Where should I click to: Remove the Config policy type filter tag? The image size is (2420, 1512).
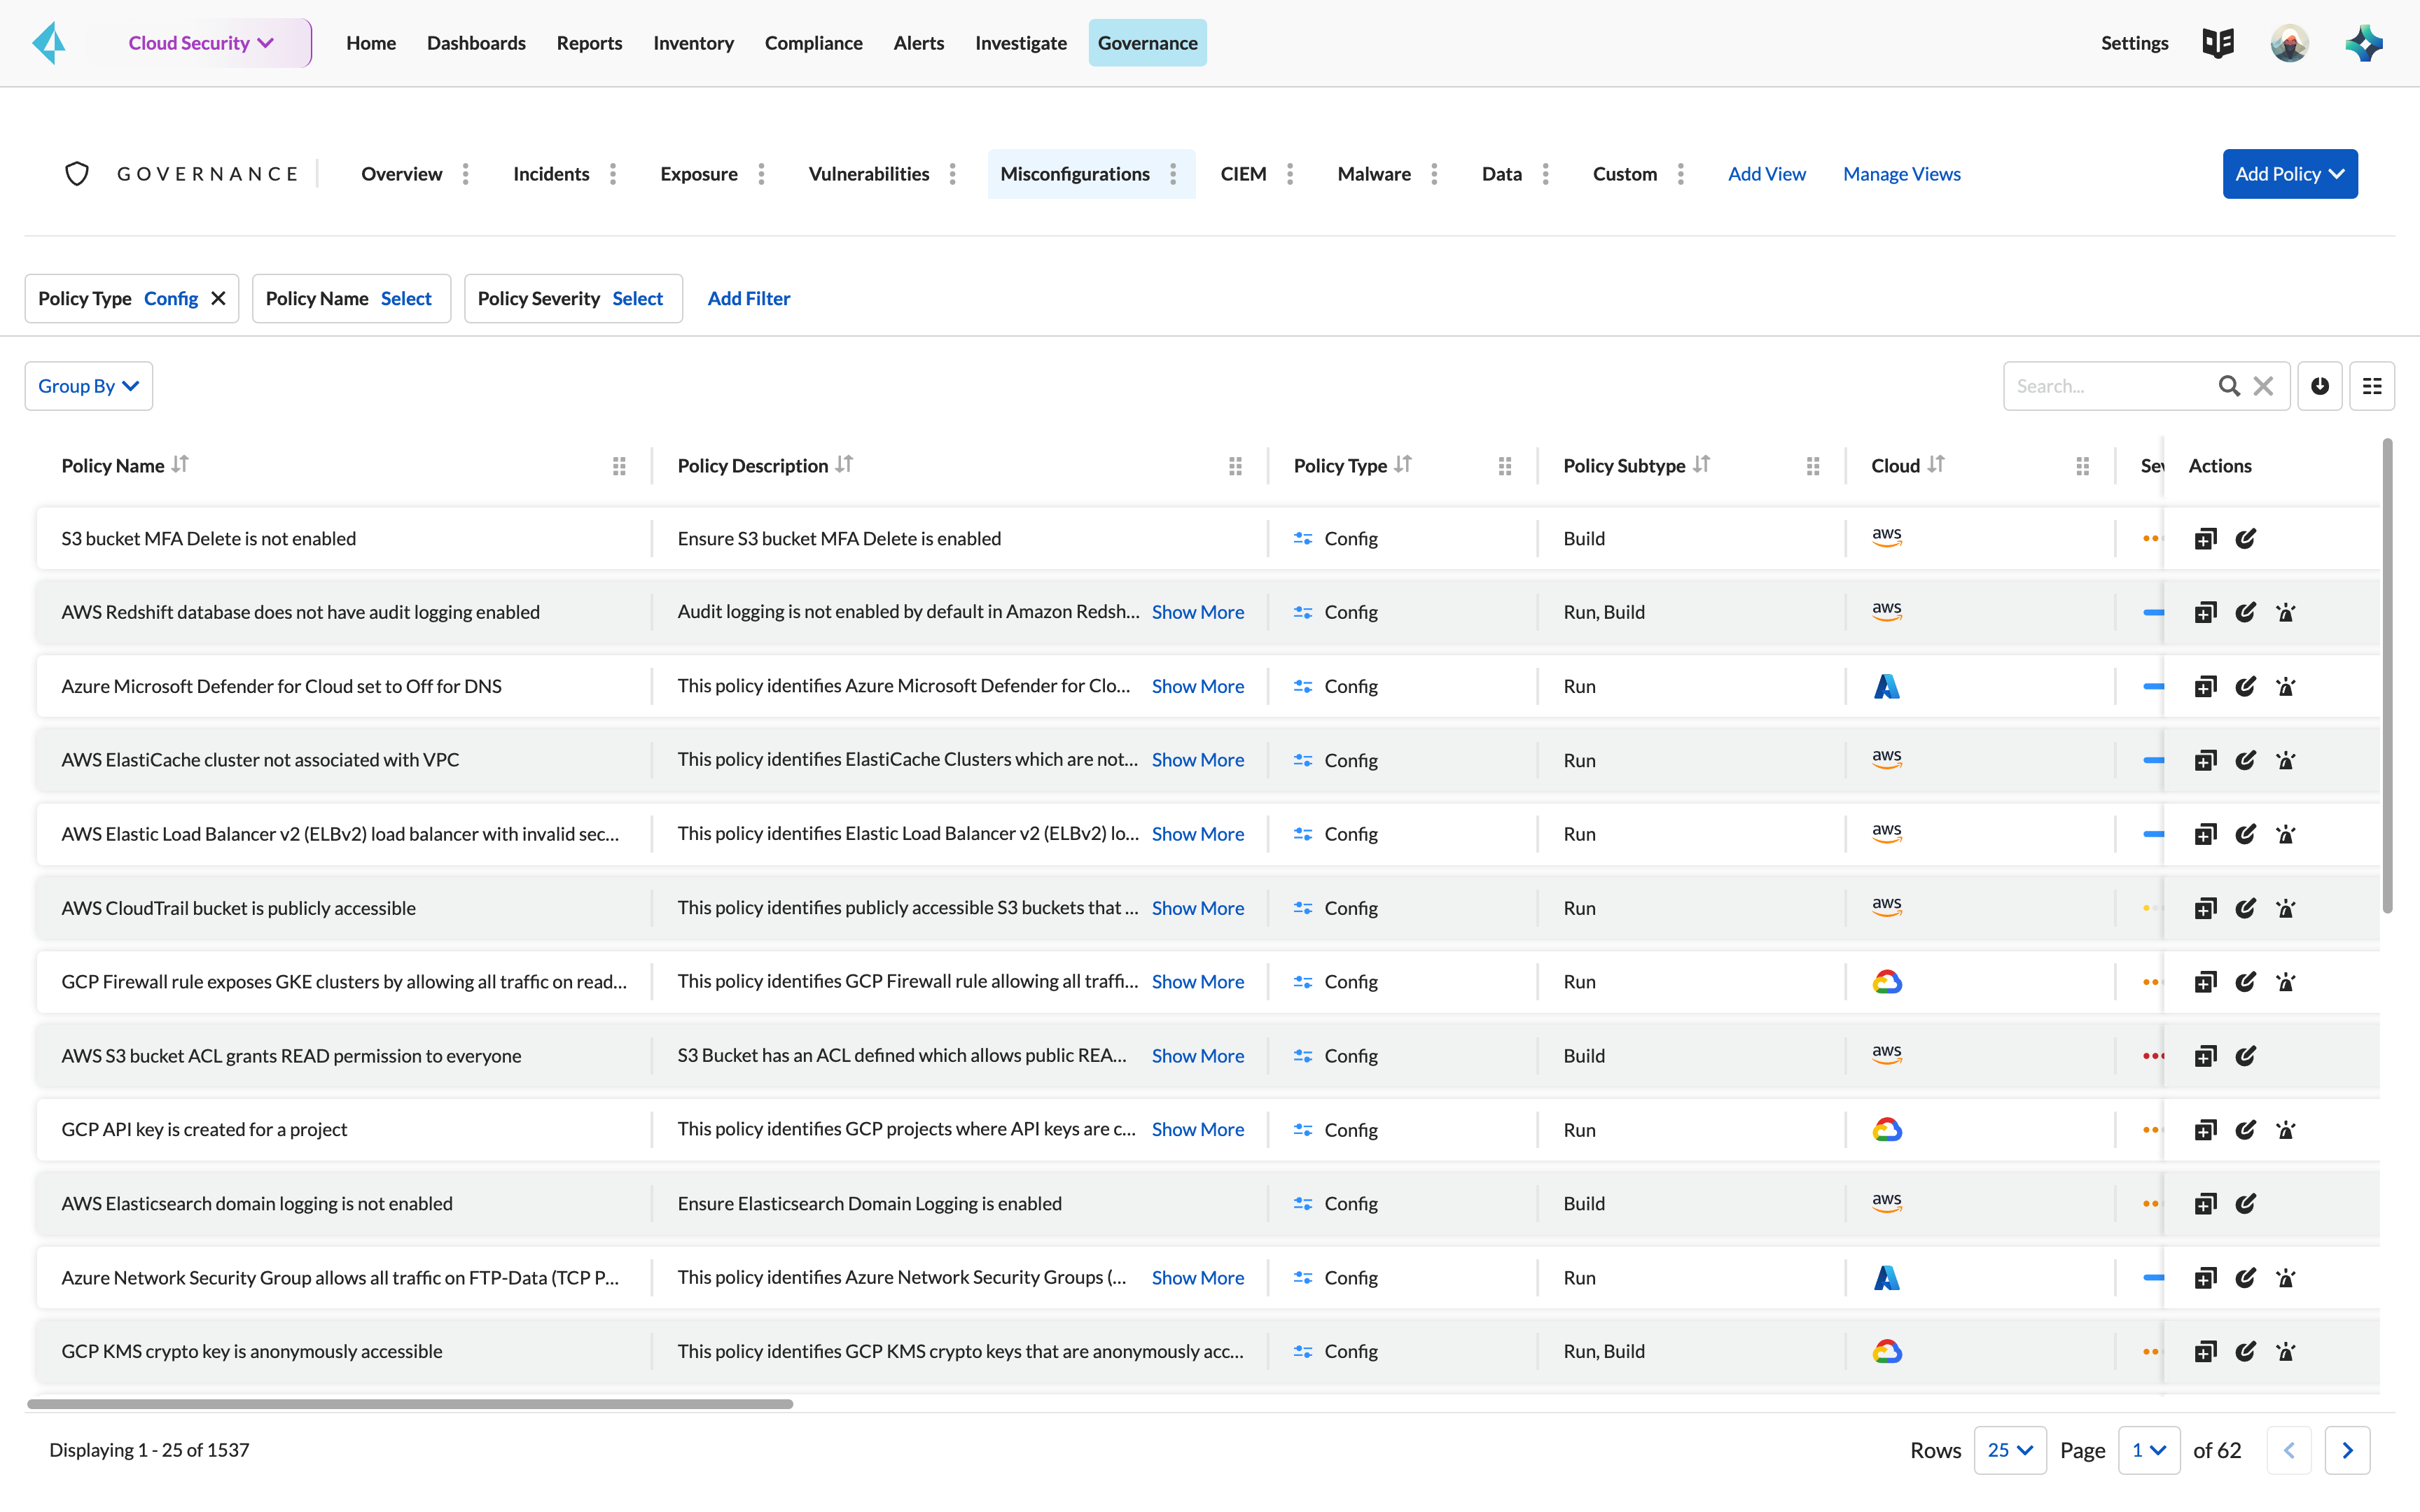click(x=218, y=298)
